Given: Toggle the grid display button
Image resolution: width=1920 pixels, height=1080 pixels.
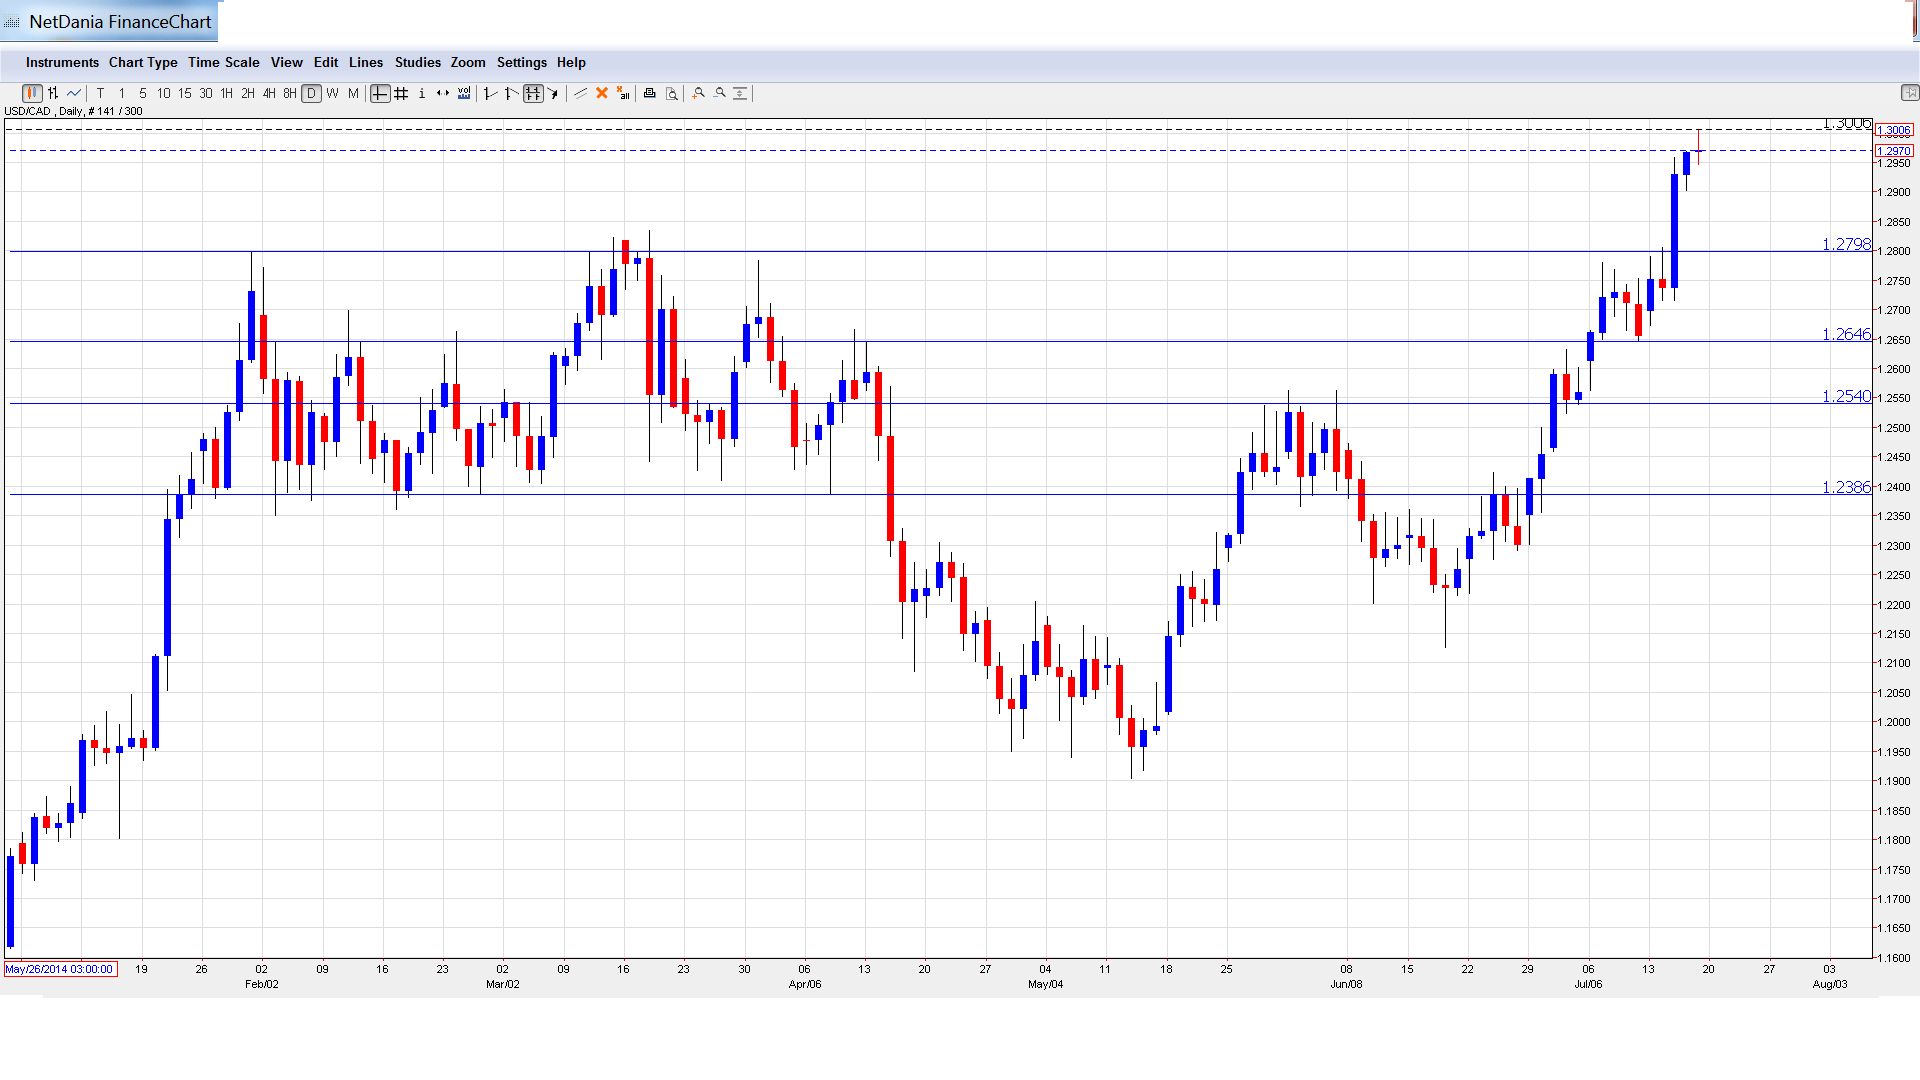Looking at the screenshot, I should (x=401, y=93).
